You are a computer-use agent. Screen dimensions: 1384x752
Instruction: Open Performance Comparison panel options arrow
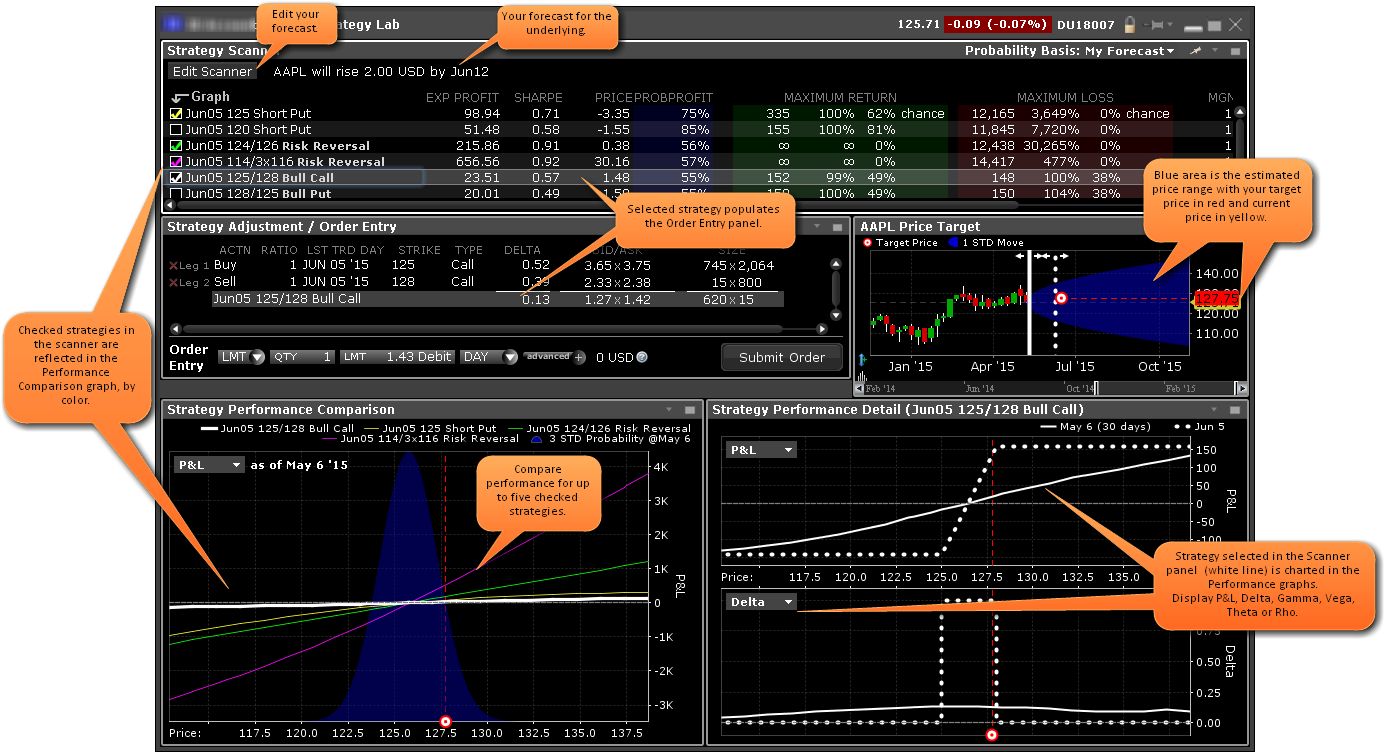[x=671, y=410]
